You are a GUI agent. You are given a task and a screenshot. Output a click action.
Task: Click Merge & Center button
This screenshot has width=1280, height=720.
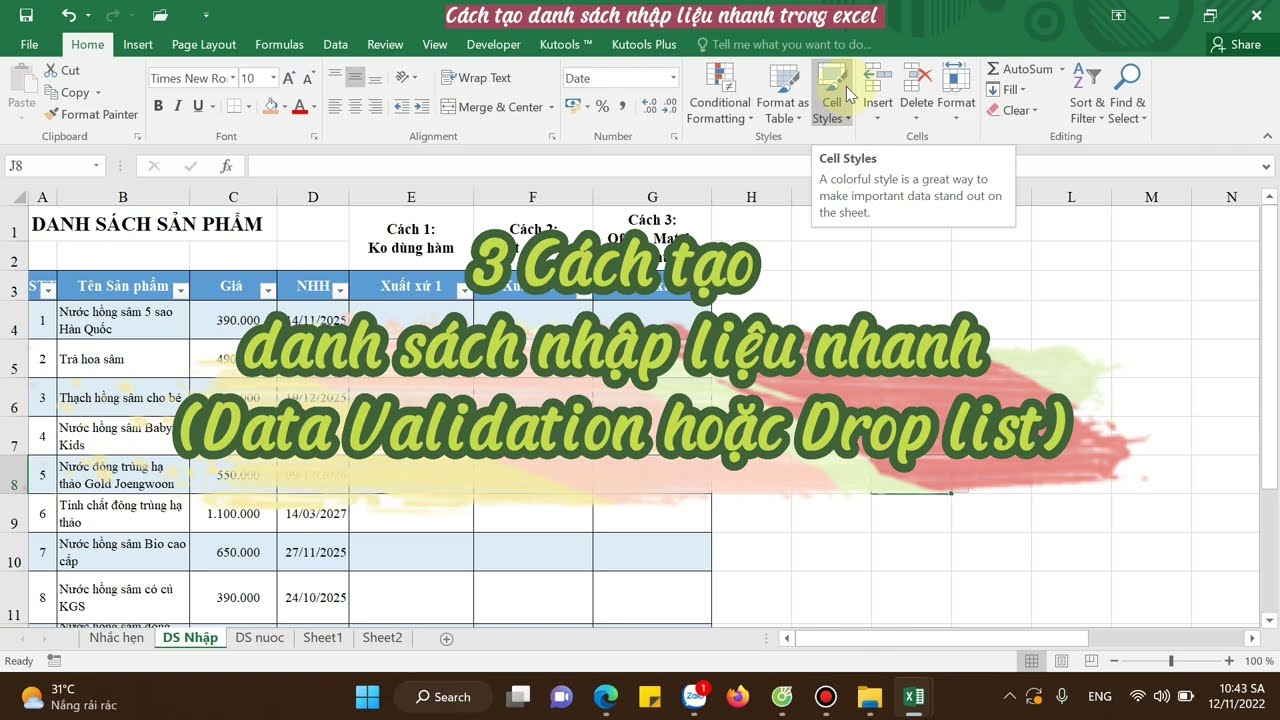point(492,107)
